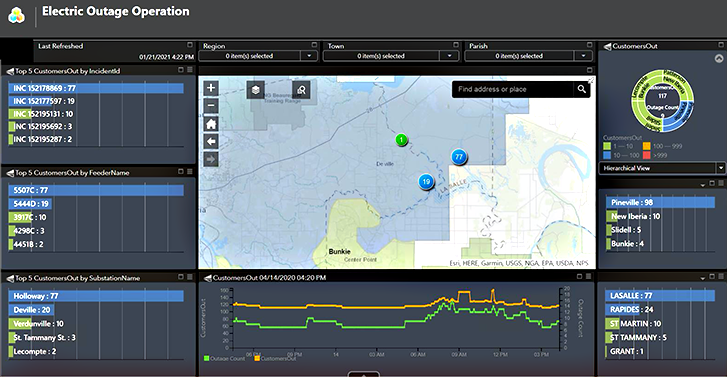Zoom in on the outage map

pyautogui.click(x=211, y=88)
